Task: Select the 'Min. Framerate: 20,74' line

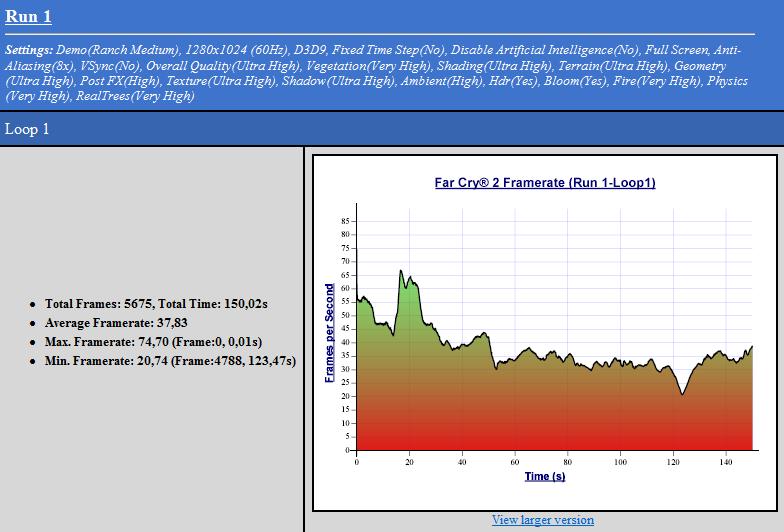Action: click(x=170, y=360)
